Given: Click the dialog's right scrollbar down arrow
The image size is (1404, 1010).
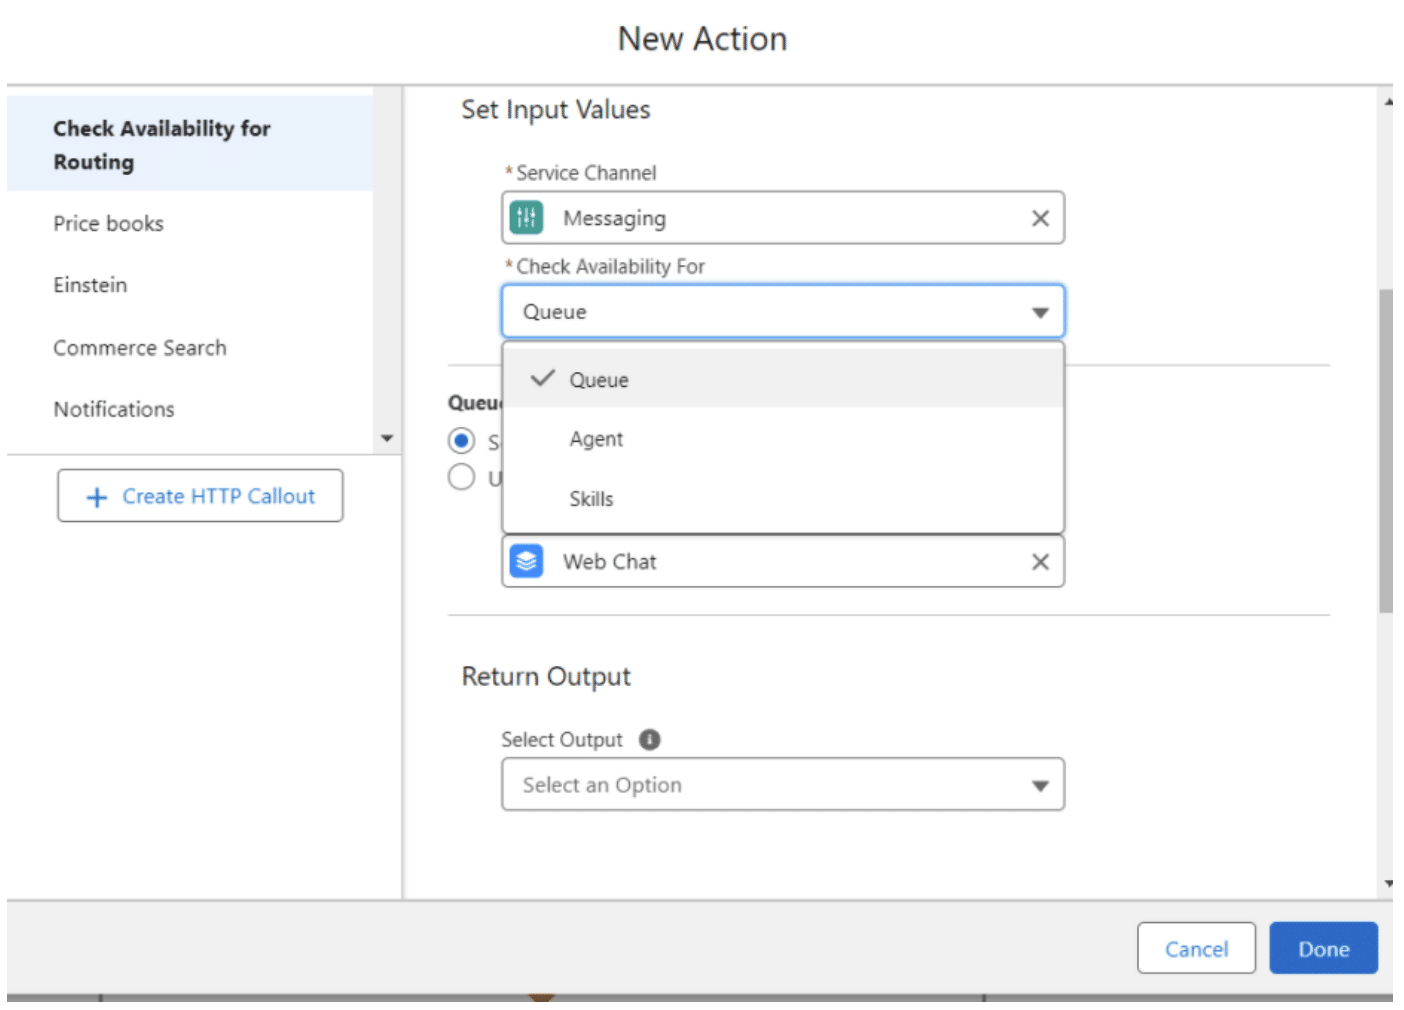Looking at the screenshot, I should click(x=1386, y=883).
